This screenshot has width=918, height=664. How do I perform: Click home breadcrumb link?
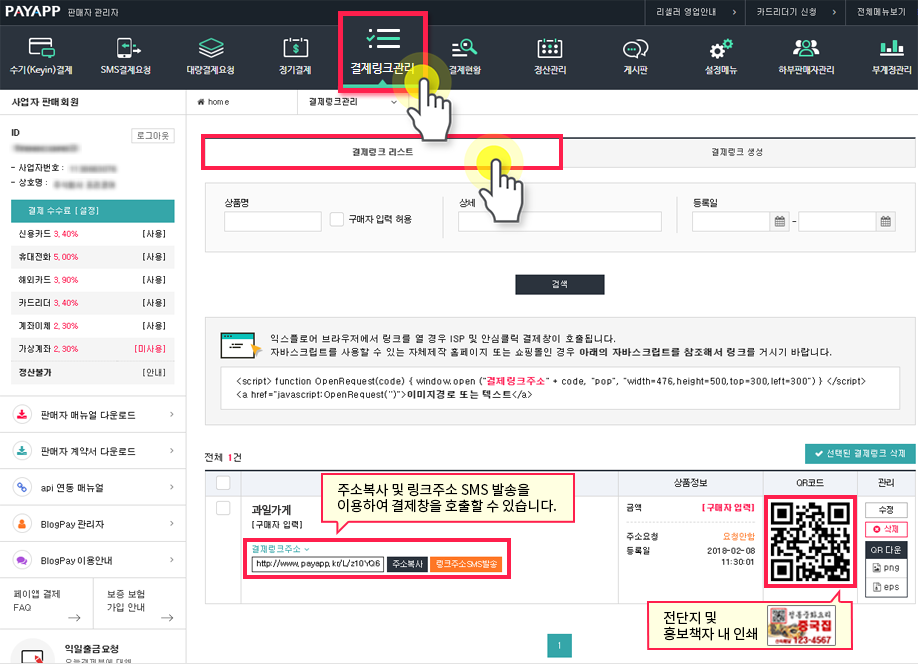[214, 102]
